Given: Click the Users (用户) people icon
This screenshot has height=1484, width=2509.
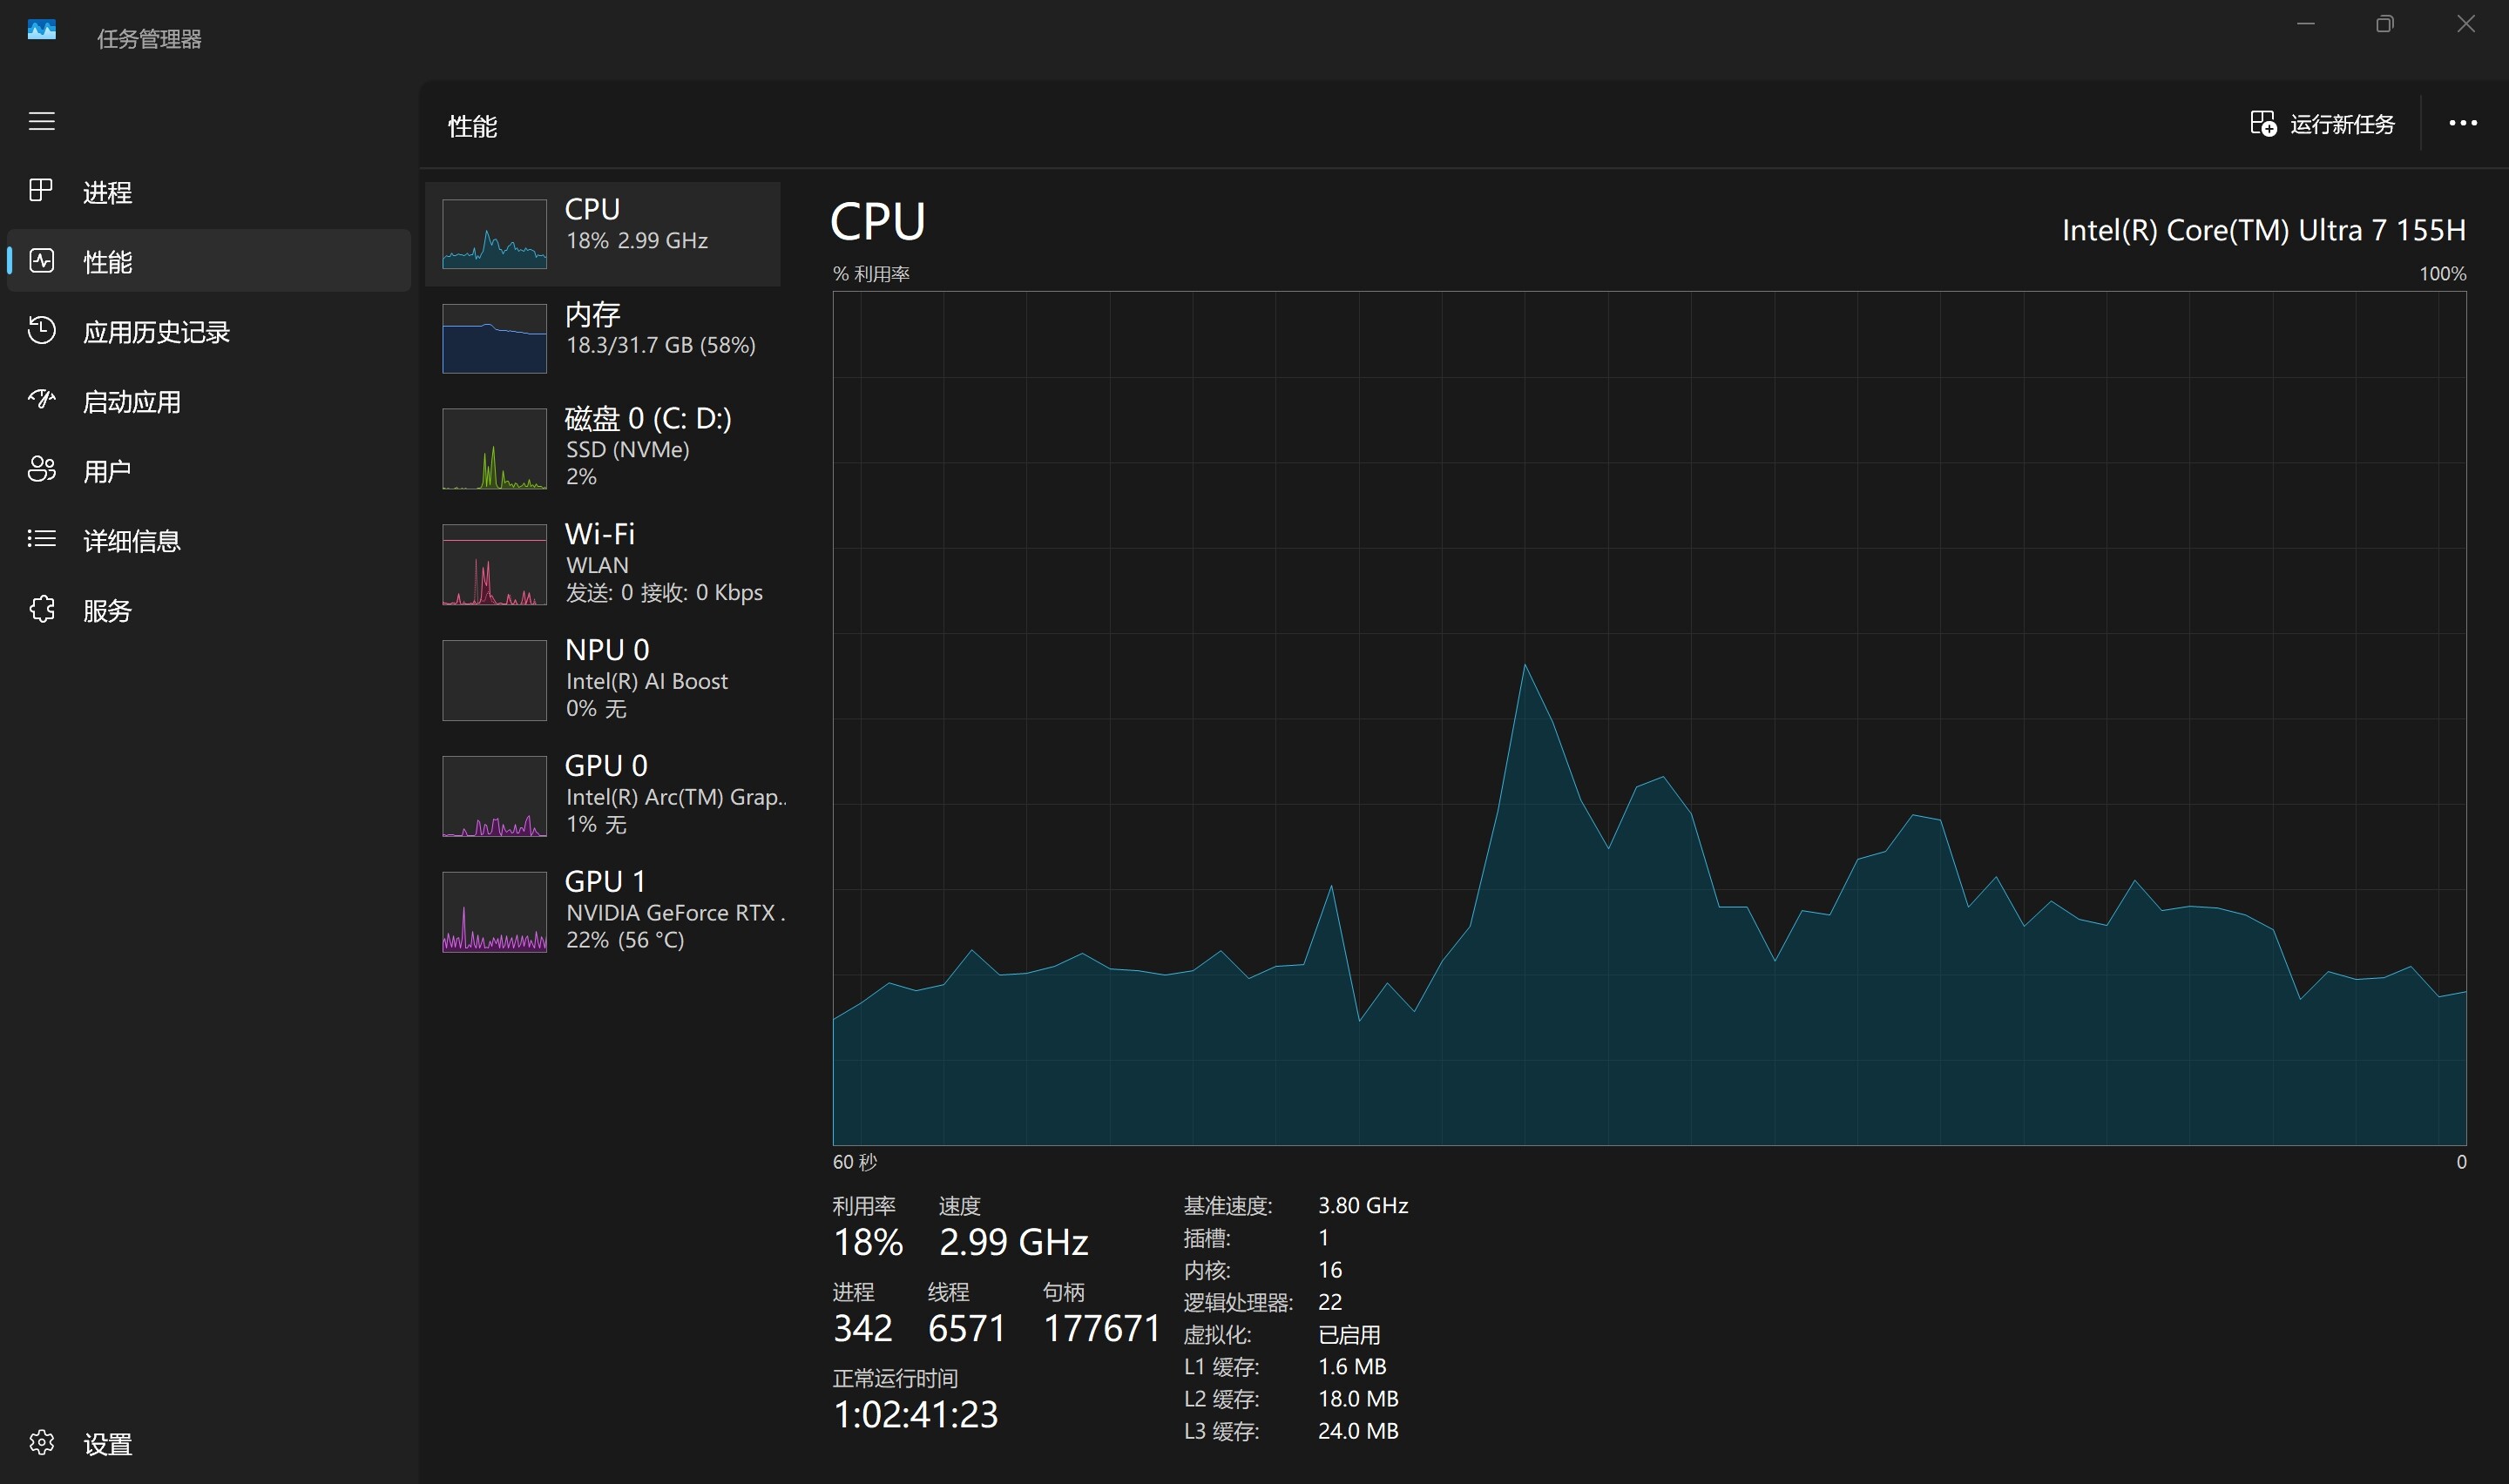Looking at the screenshot, I should pos(41,469).
